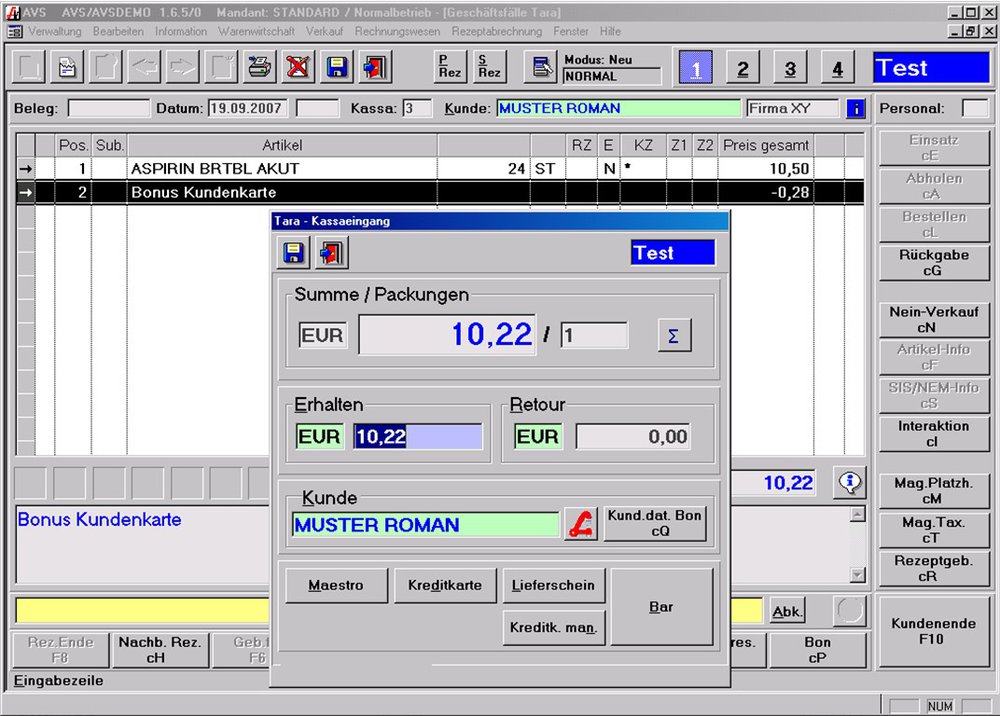Viewport: 1000px width, 716px height.
Task: Click into the Erhalten amount field
Action: click(417, 437)
